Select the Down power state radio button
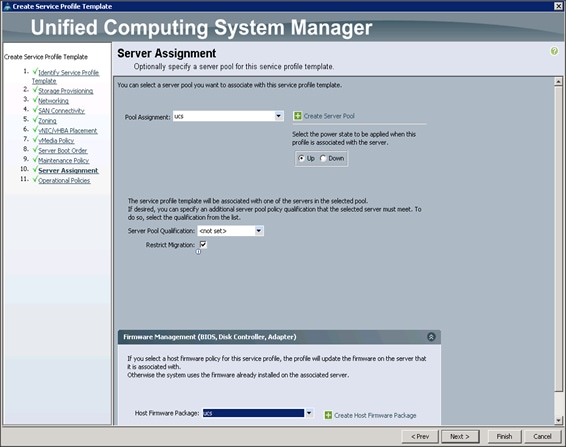Image resolution: width=566 pixels, height=447 pixels. [x=323, y=158]
